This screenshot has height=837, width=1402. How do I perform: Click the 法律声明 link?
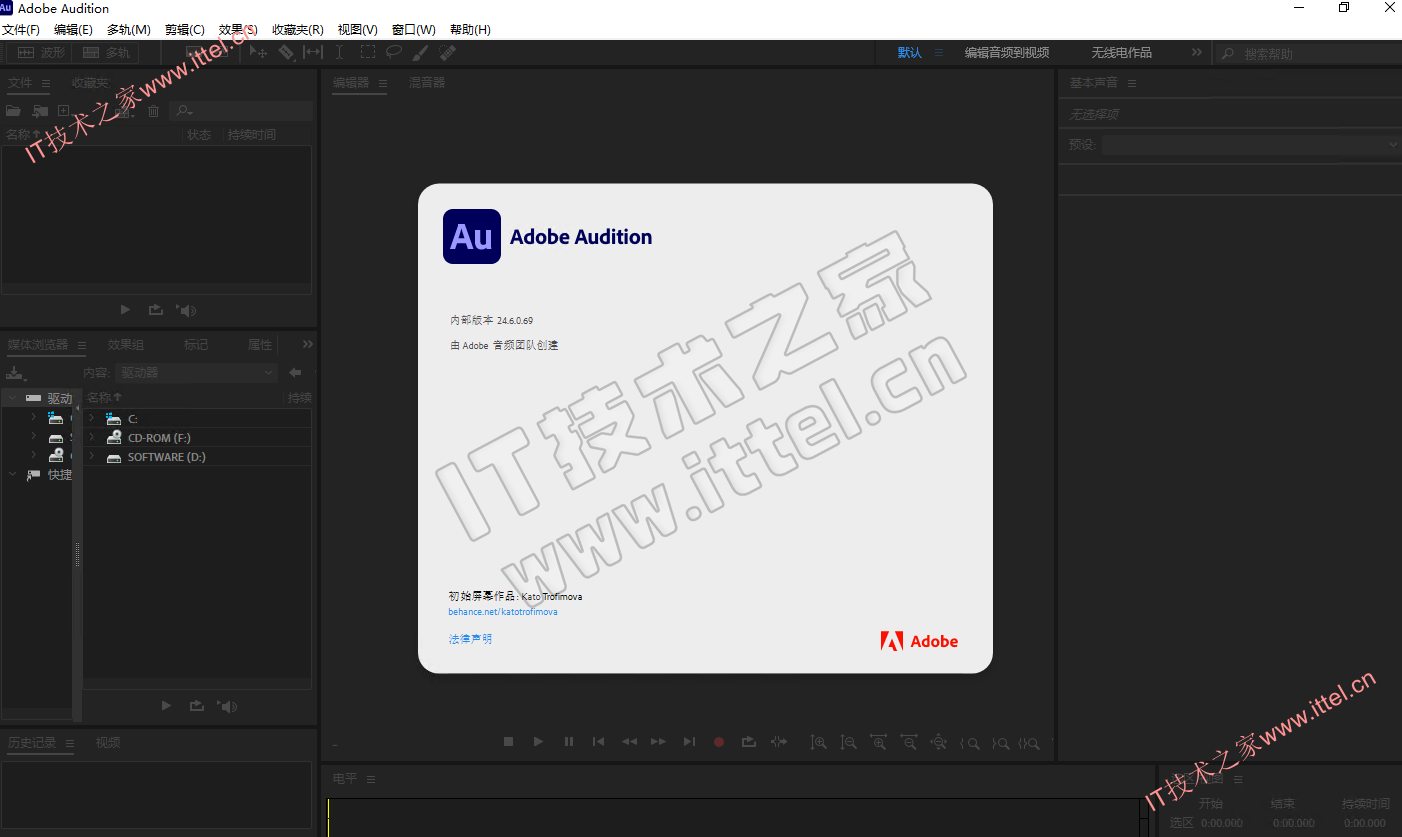470,638
